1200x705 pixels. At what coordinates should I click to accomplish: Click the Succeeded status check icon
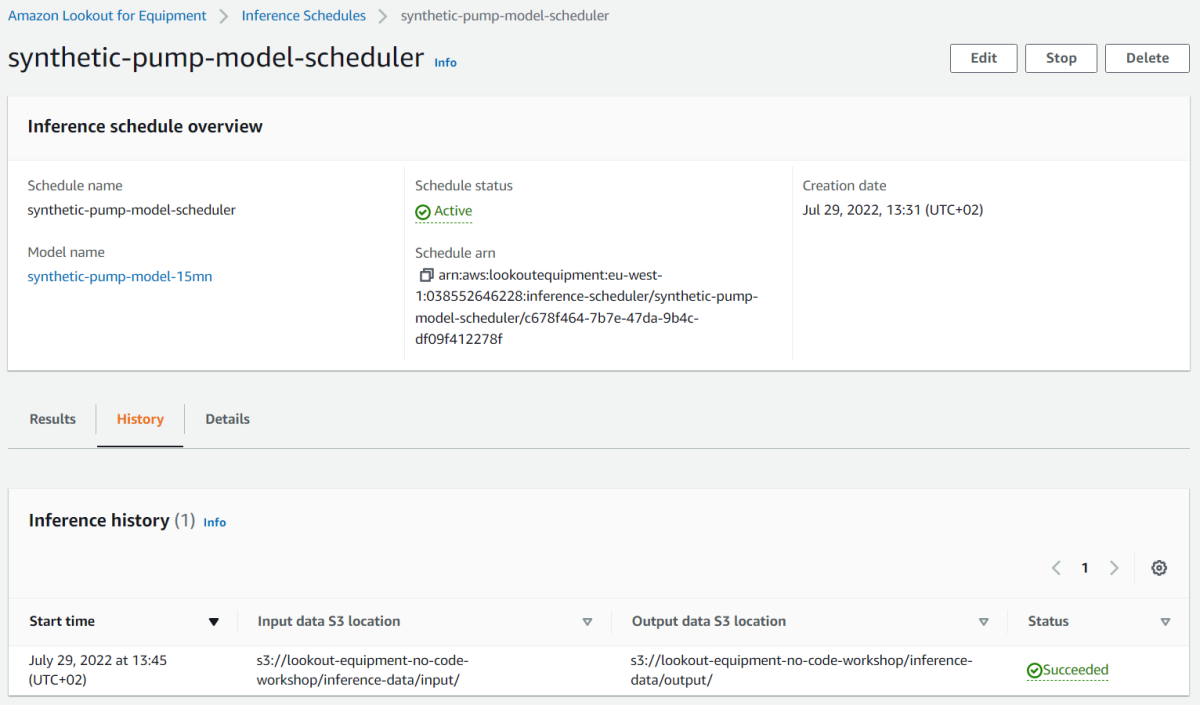tap(1035, 671)
